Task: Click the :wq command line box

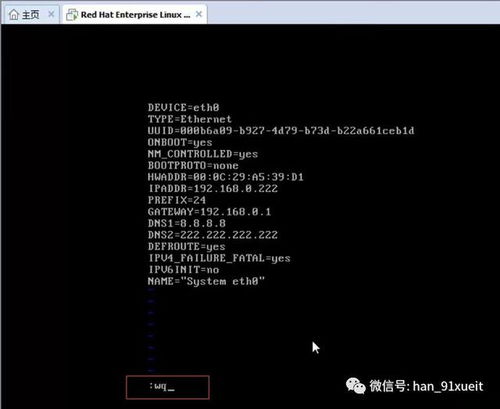Action: pos(168,387)
